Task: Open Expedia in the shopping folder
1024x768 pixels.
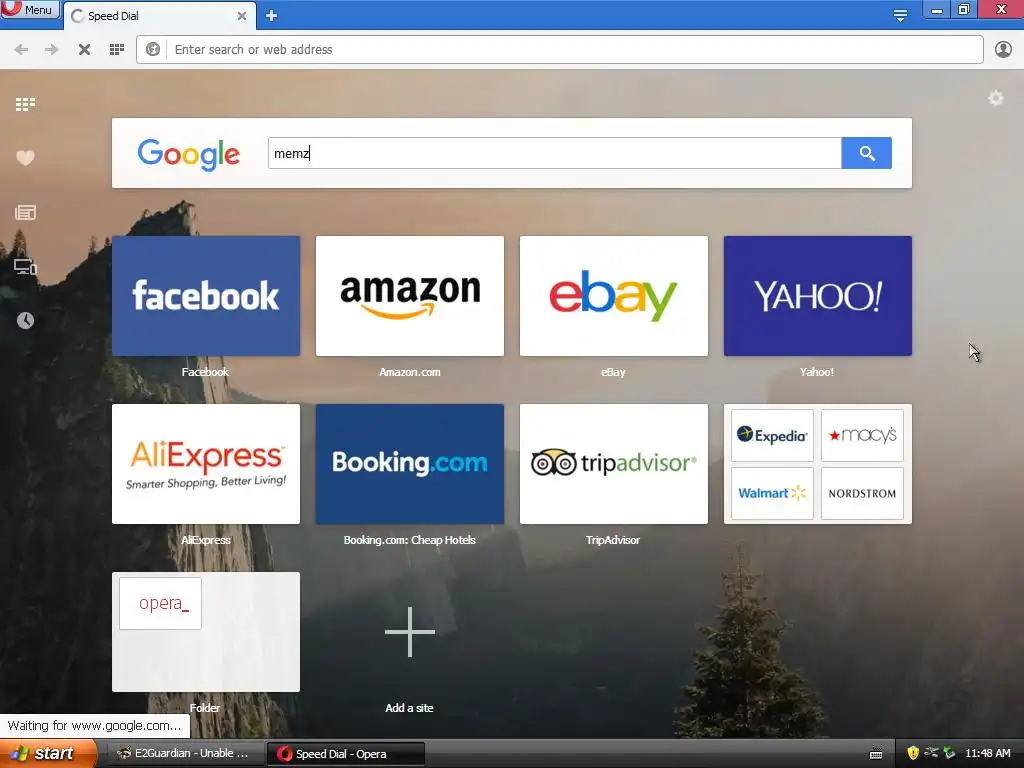Action: pos(772,436)
